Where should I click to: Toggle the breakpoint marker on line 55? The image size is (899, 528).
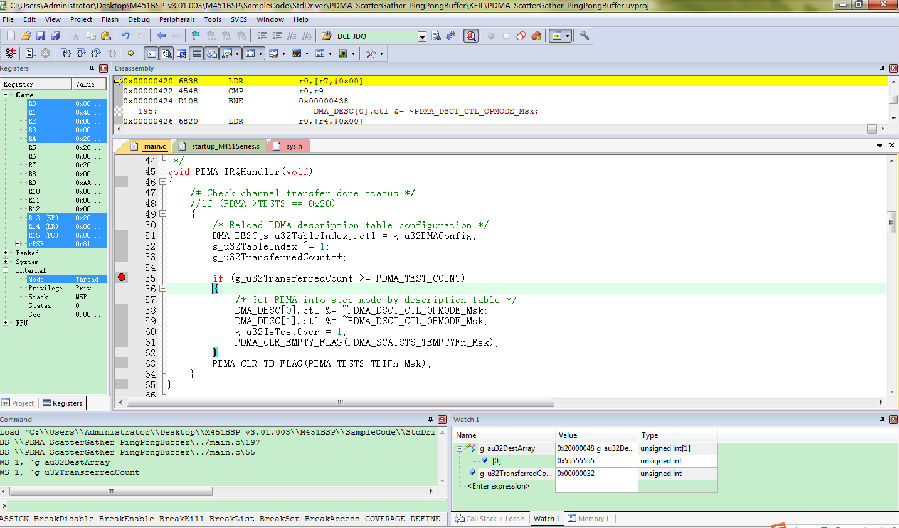coord(122,277)
